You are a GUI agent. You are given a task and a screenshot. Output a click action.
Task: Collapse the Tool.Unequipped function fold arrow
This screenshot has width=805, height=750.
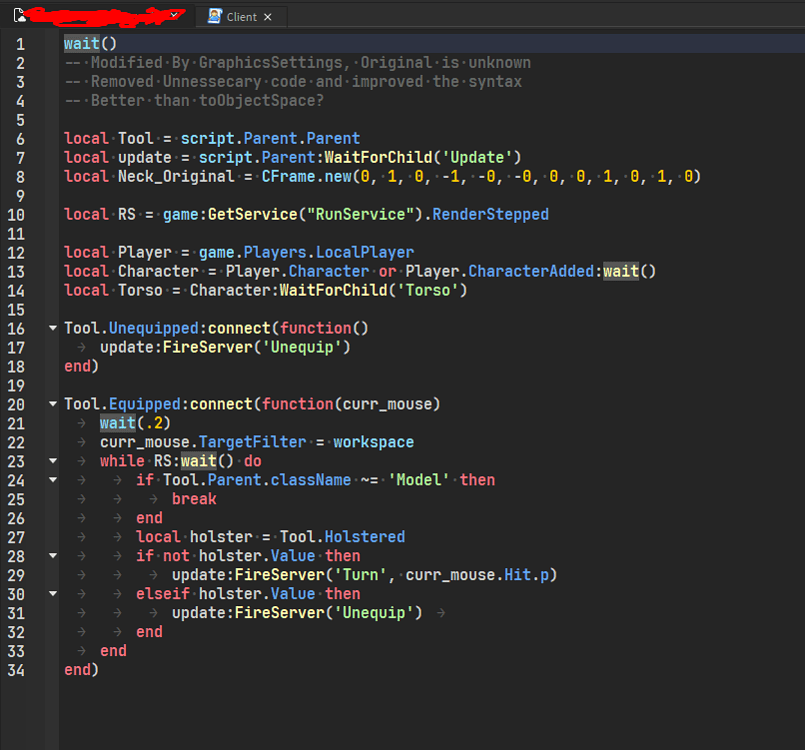52,328
